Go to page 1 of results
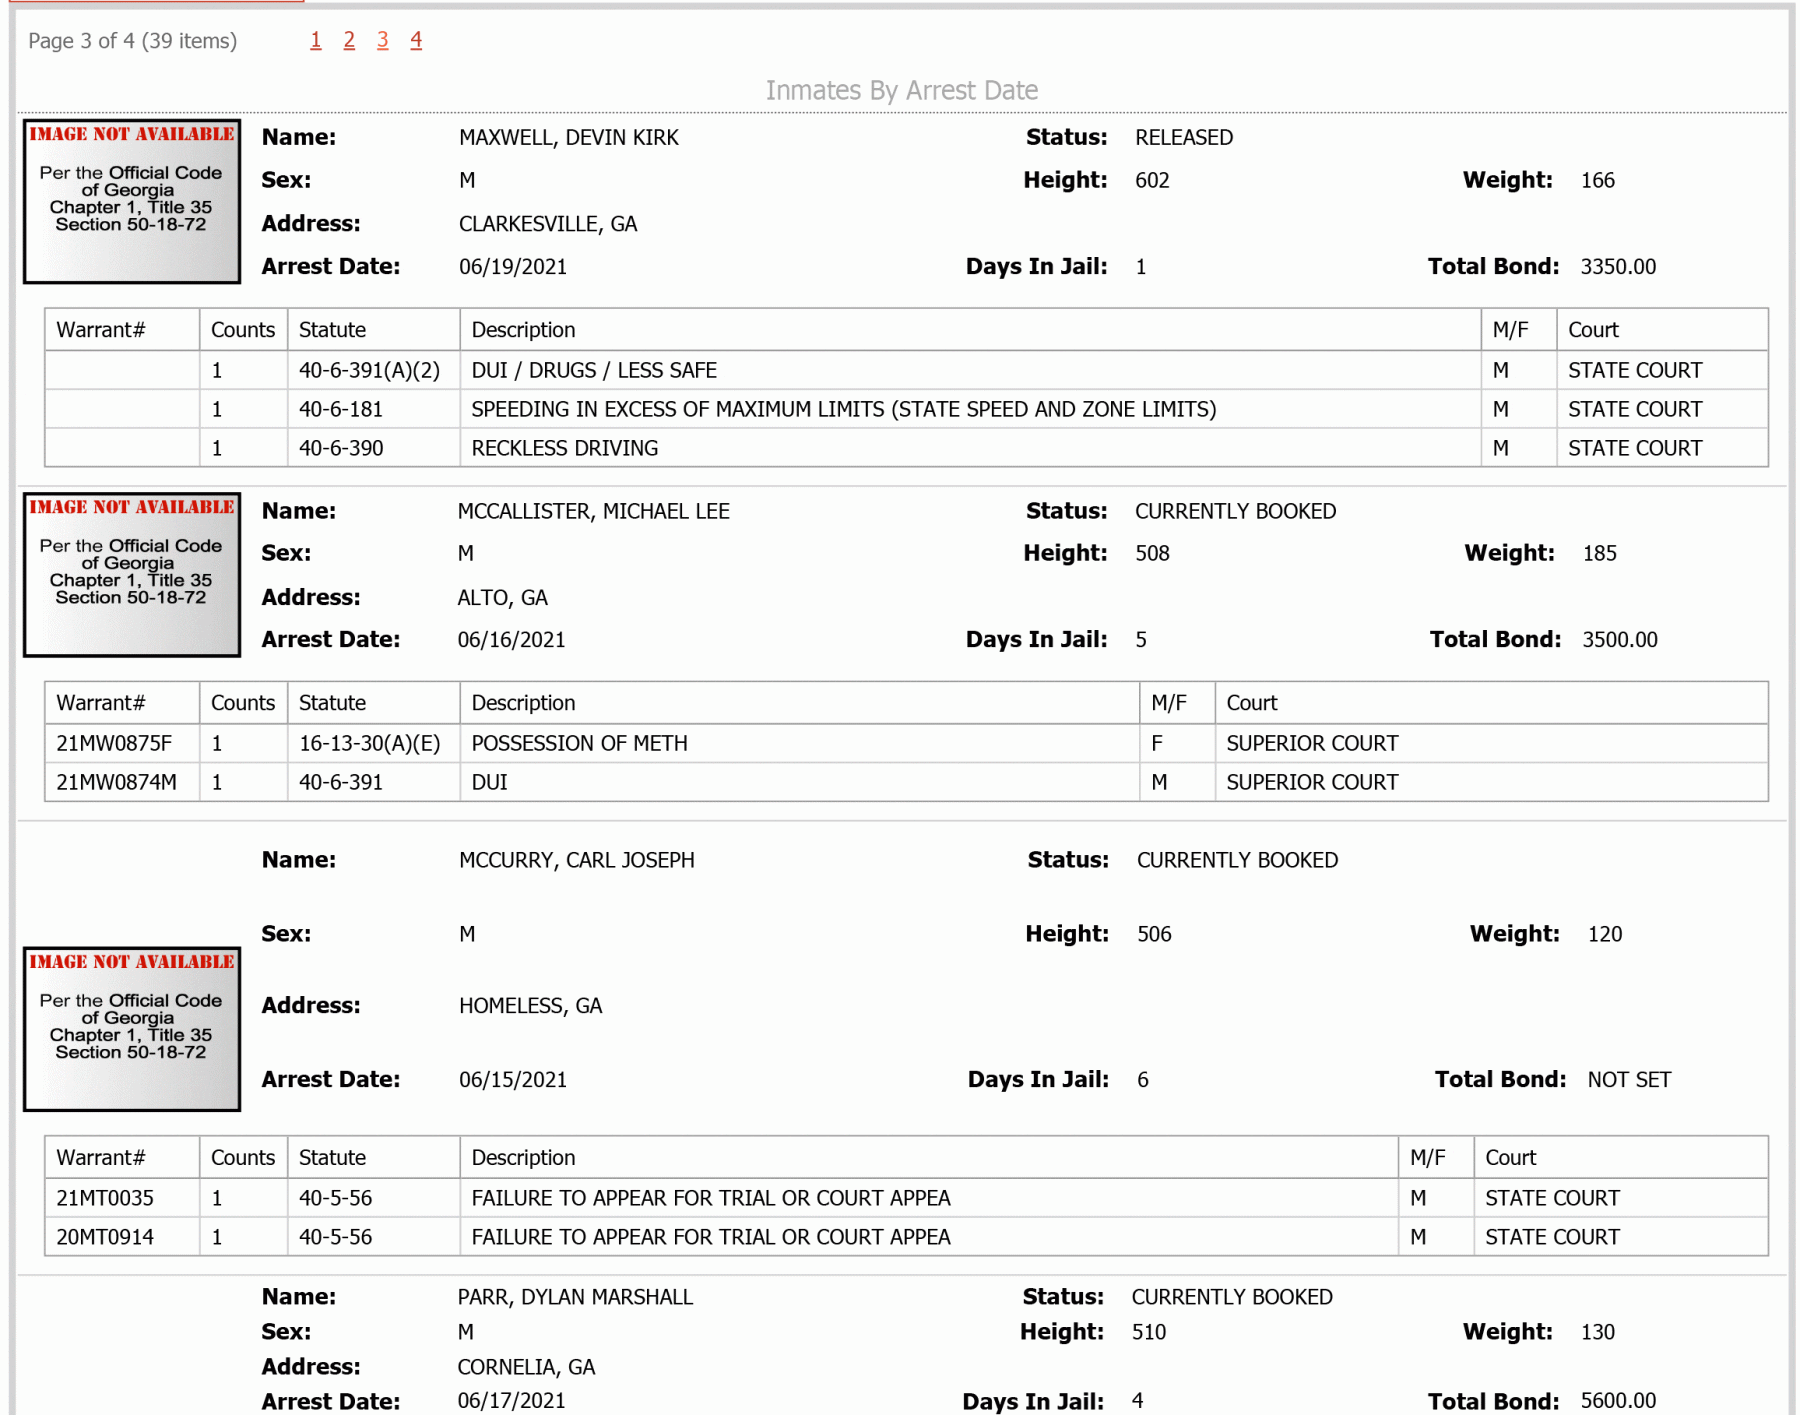This screenshot has width=1800, height=1415. coord(316,41)
